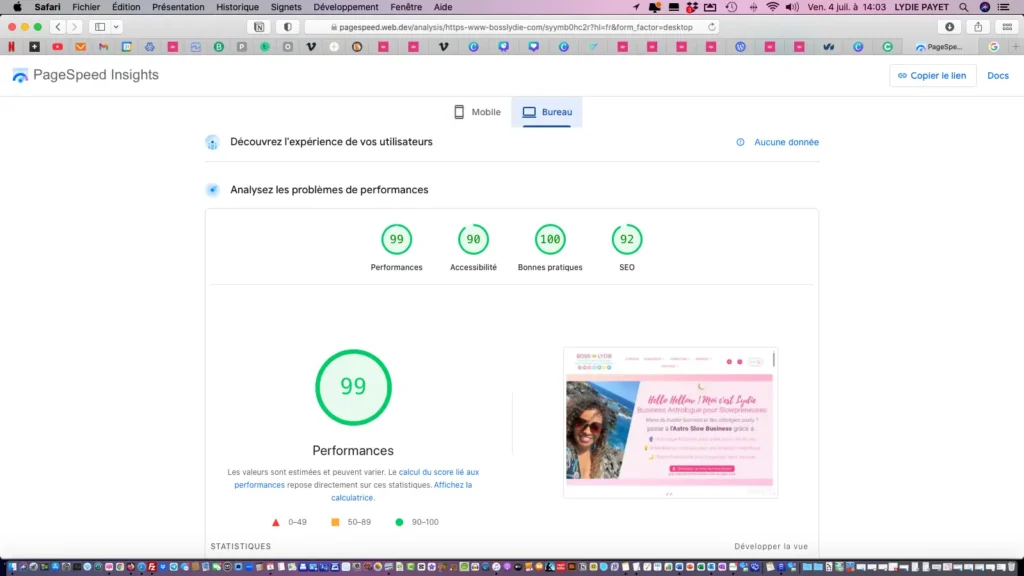Reload the page from the address bar

[x=712, y=27]
